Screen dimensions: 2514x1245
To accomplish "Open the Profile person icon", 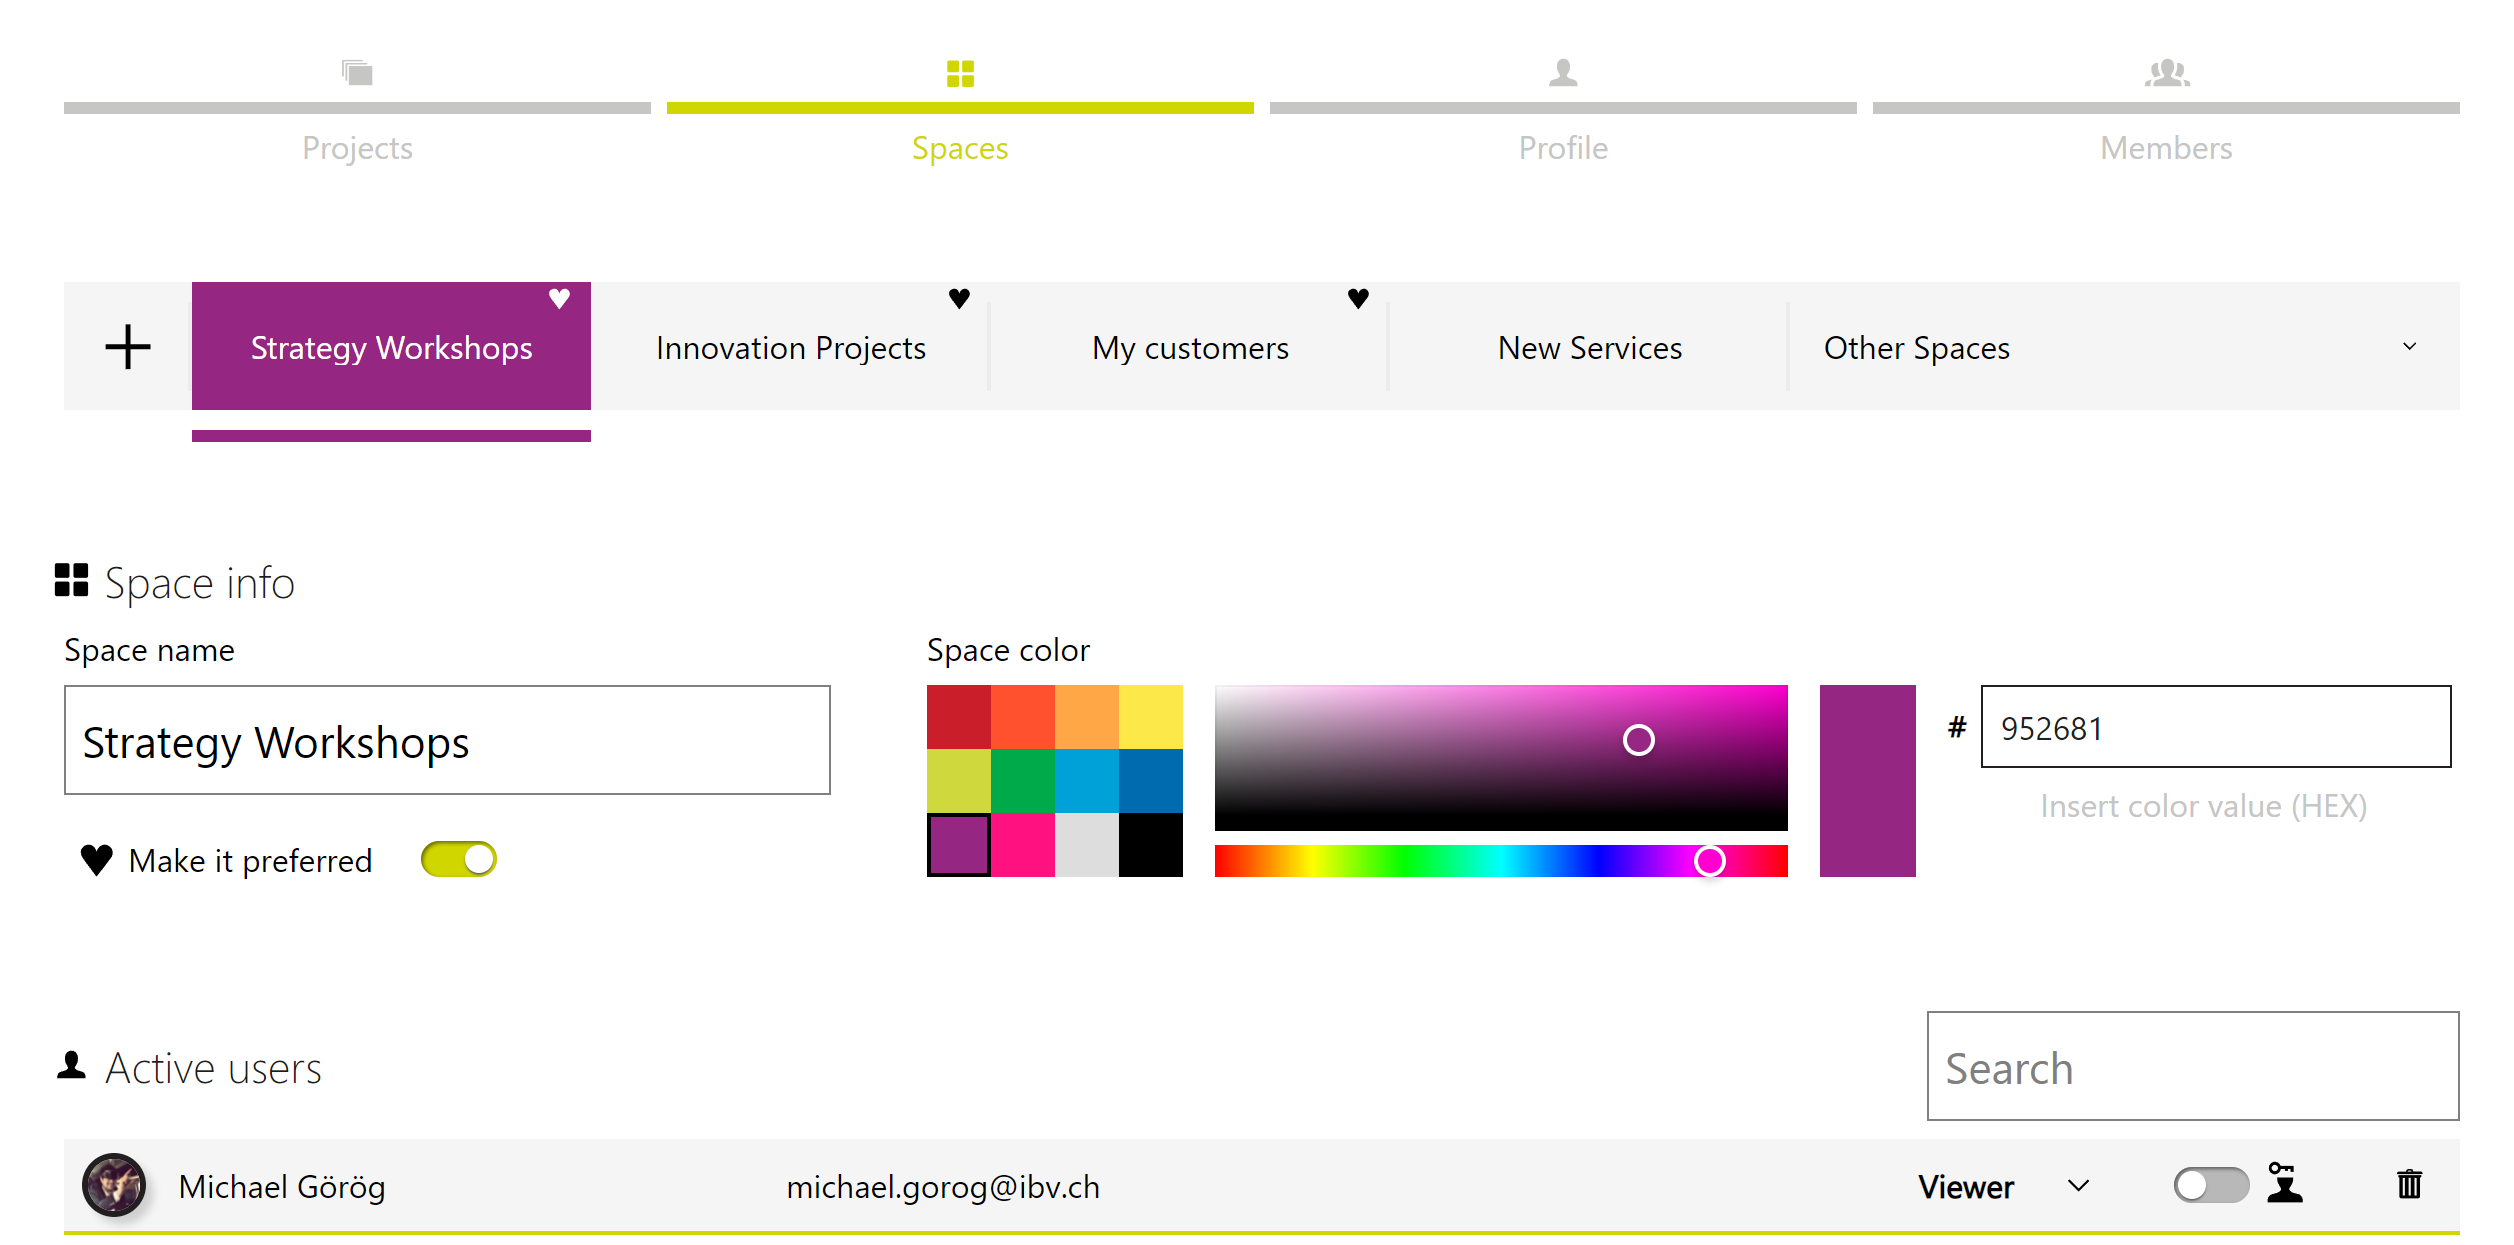I will coord(1563,73).
